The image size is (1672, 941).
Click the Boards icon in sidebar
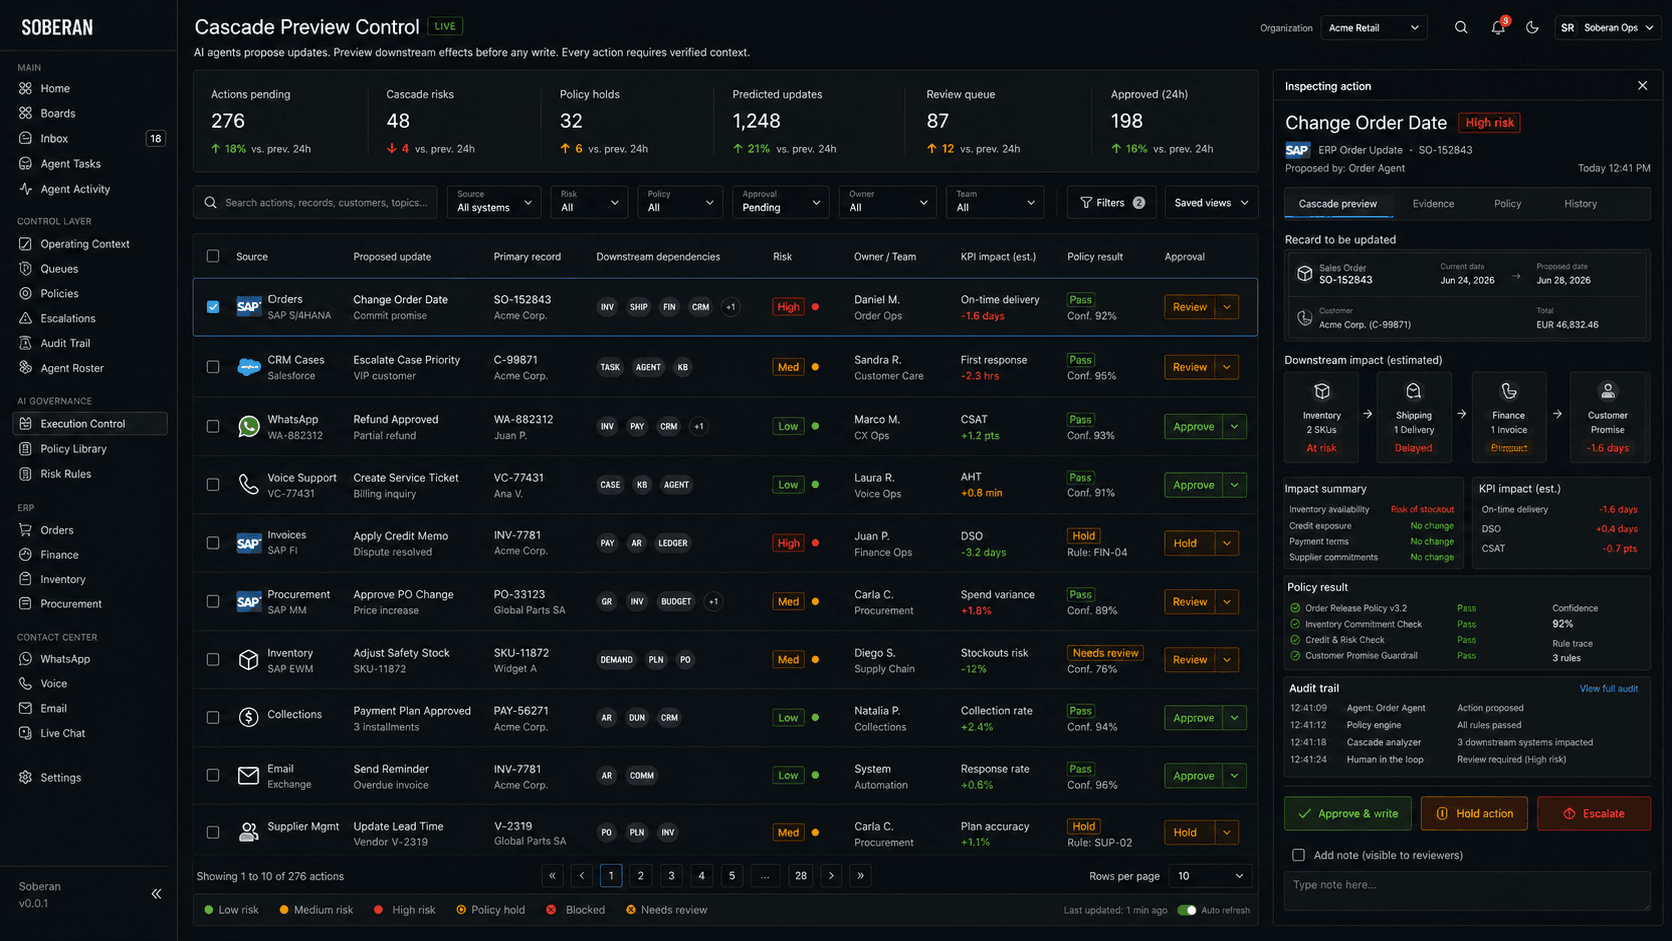(x=26, y=113)
